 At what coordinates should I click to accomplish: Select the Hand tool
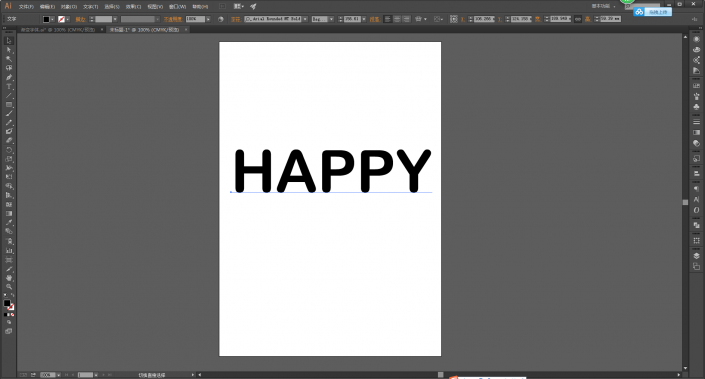tap(9, 278)
